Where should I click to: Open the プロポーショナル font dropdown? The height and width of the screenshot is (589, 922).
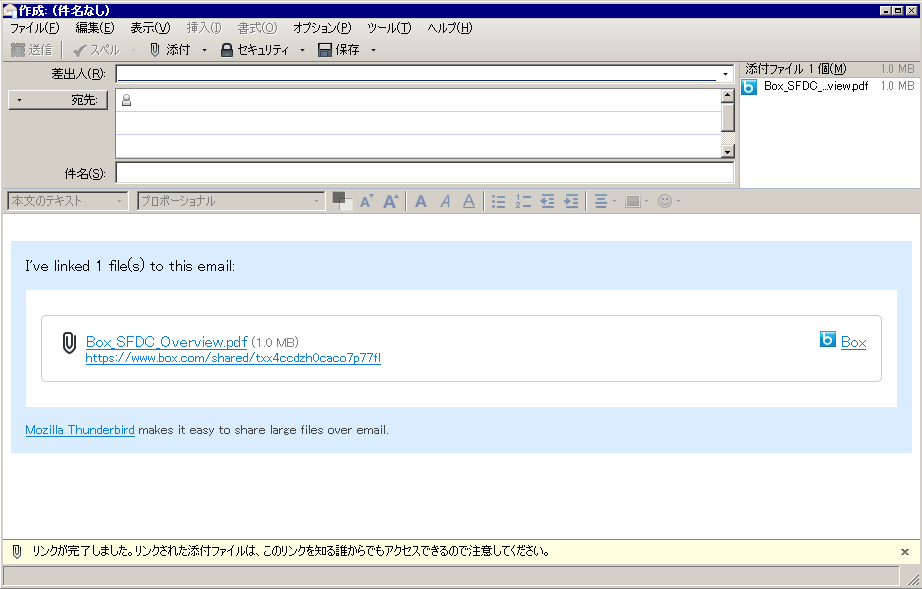230,201
